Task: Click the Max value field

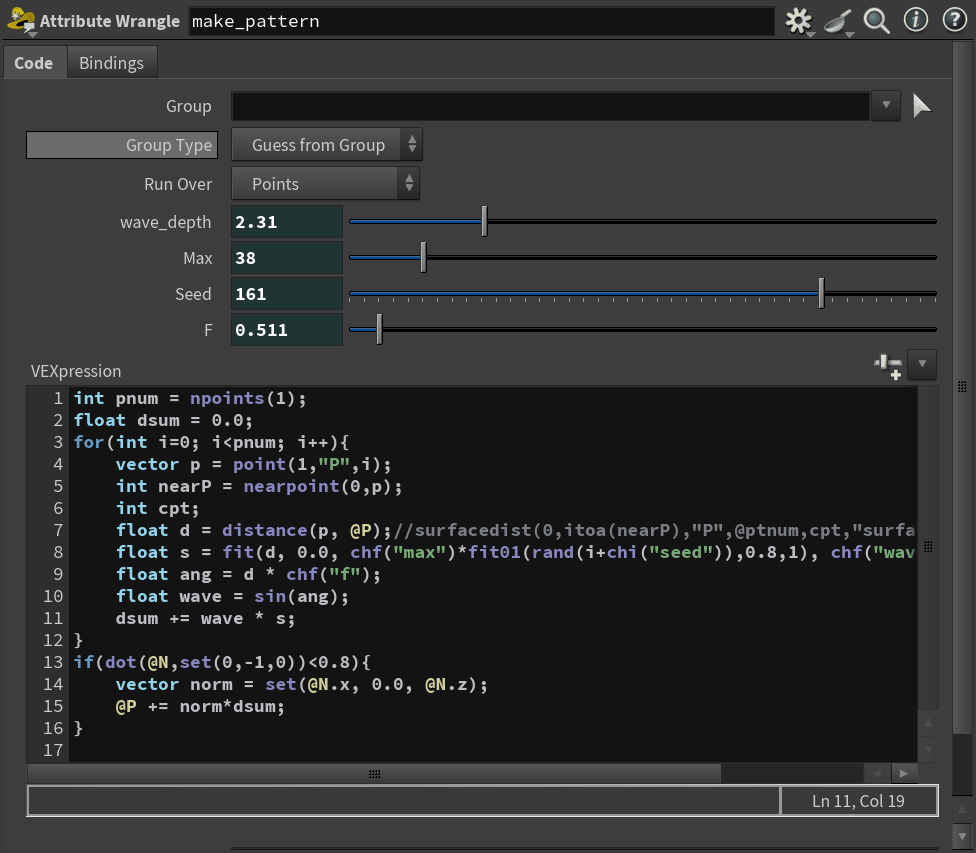Action: pyautogui.click(x=286, y=258)
